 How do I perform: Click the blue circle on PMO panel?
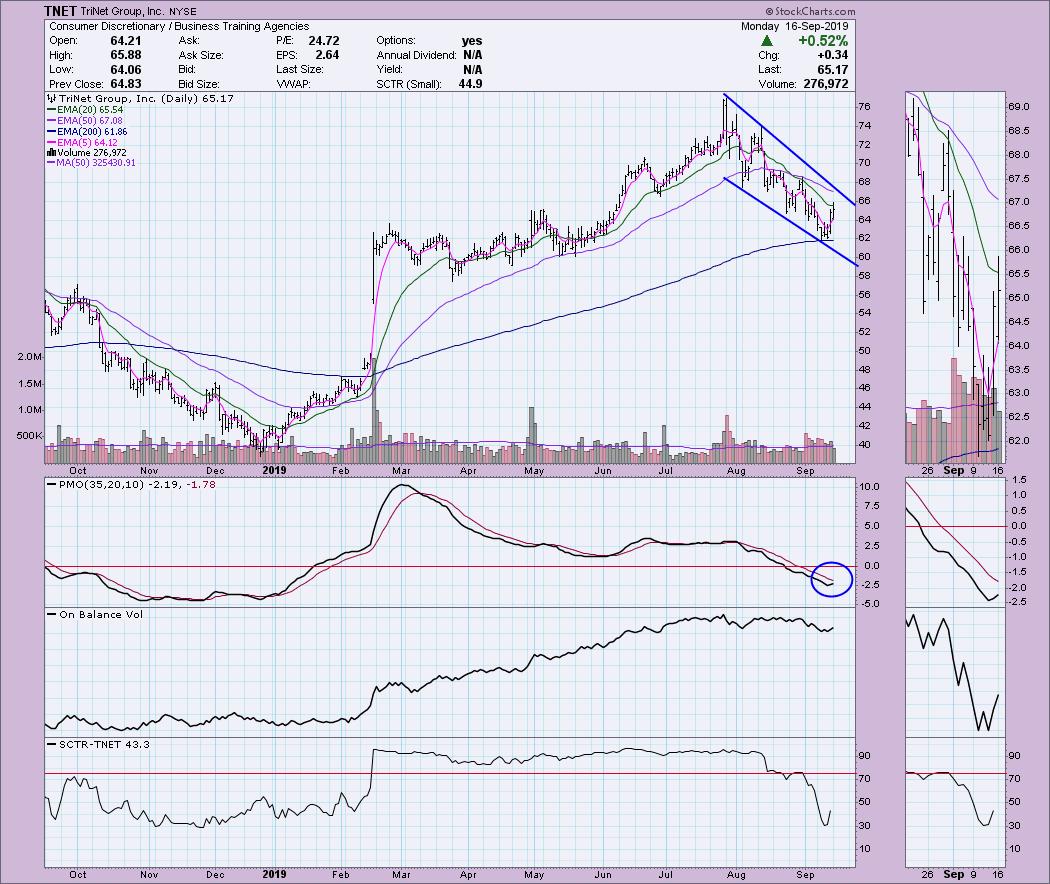tap(832, 579)
